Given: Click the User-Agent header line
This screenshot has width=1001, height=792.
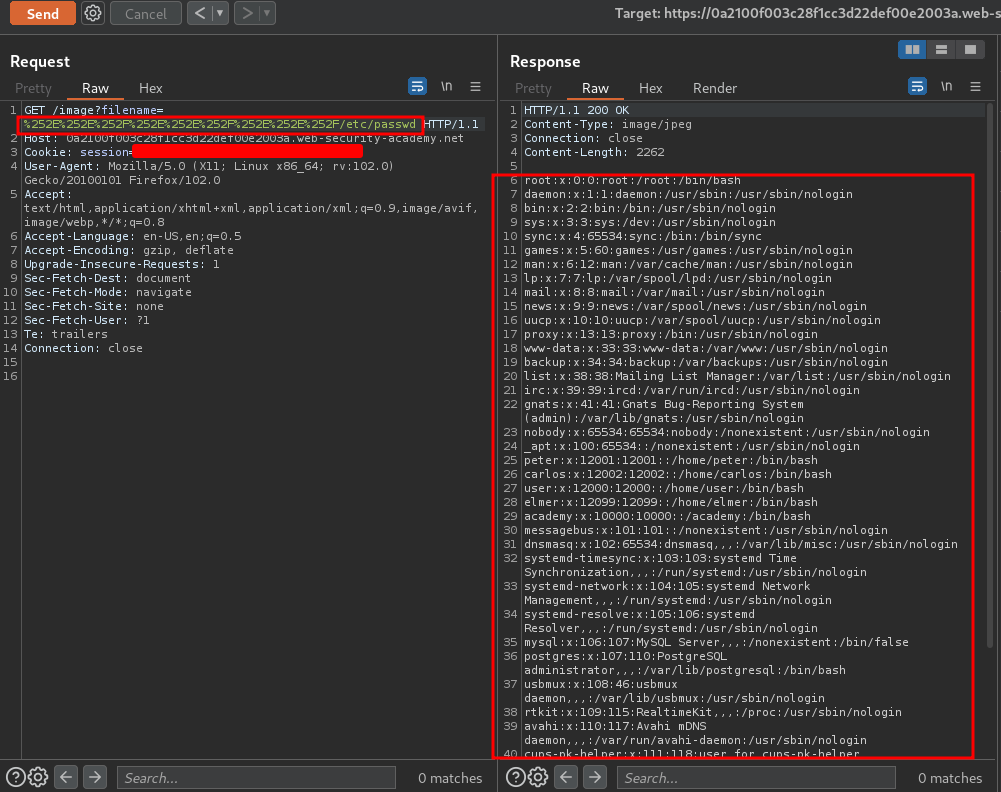Looking at the screenshot, I should pyautogui.click(x=209, y=173).
